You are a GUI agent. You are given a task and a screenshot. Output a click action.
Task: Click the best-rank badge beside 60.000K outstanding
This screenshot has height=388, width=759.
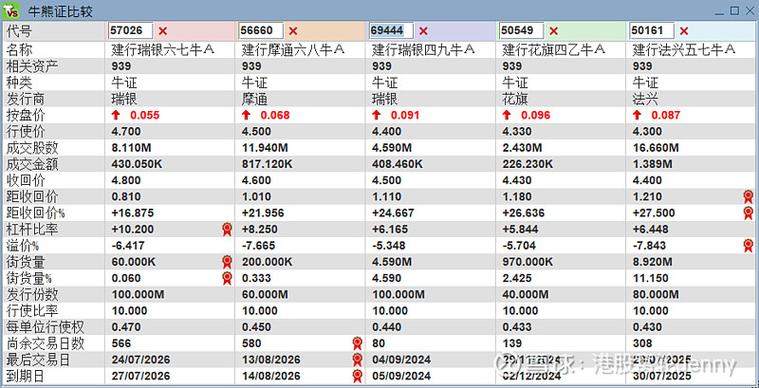point(227,262)
